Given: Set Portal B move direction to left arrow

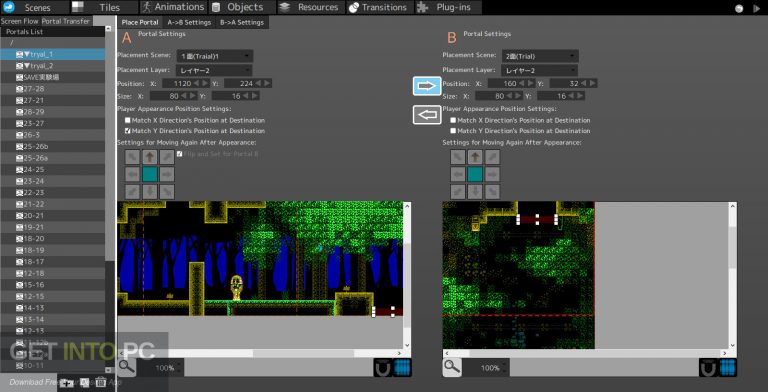Looking at the screenshot, I should pyautogui.click(x=458, y=174).
